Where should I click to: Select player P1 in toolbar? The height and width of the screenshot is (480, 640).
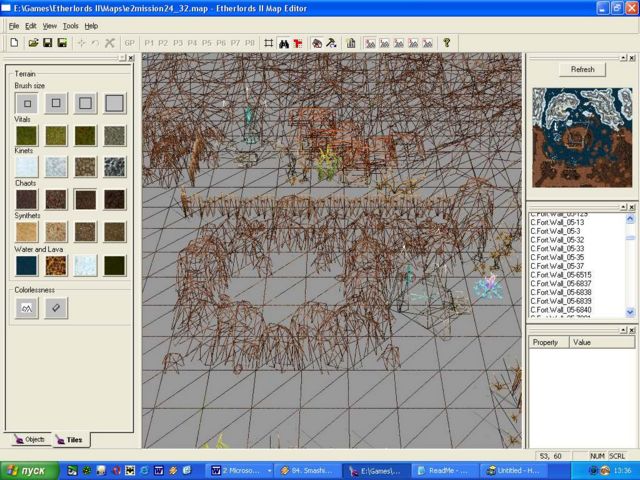click(149, 43)
